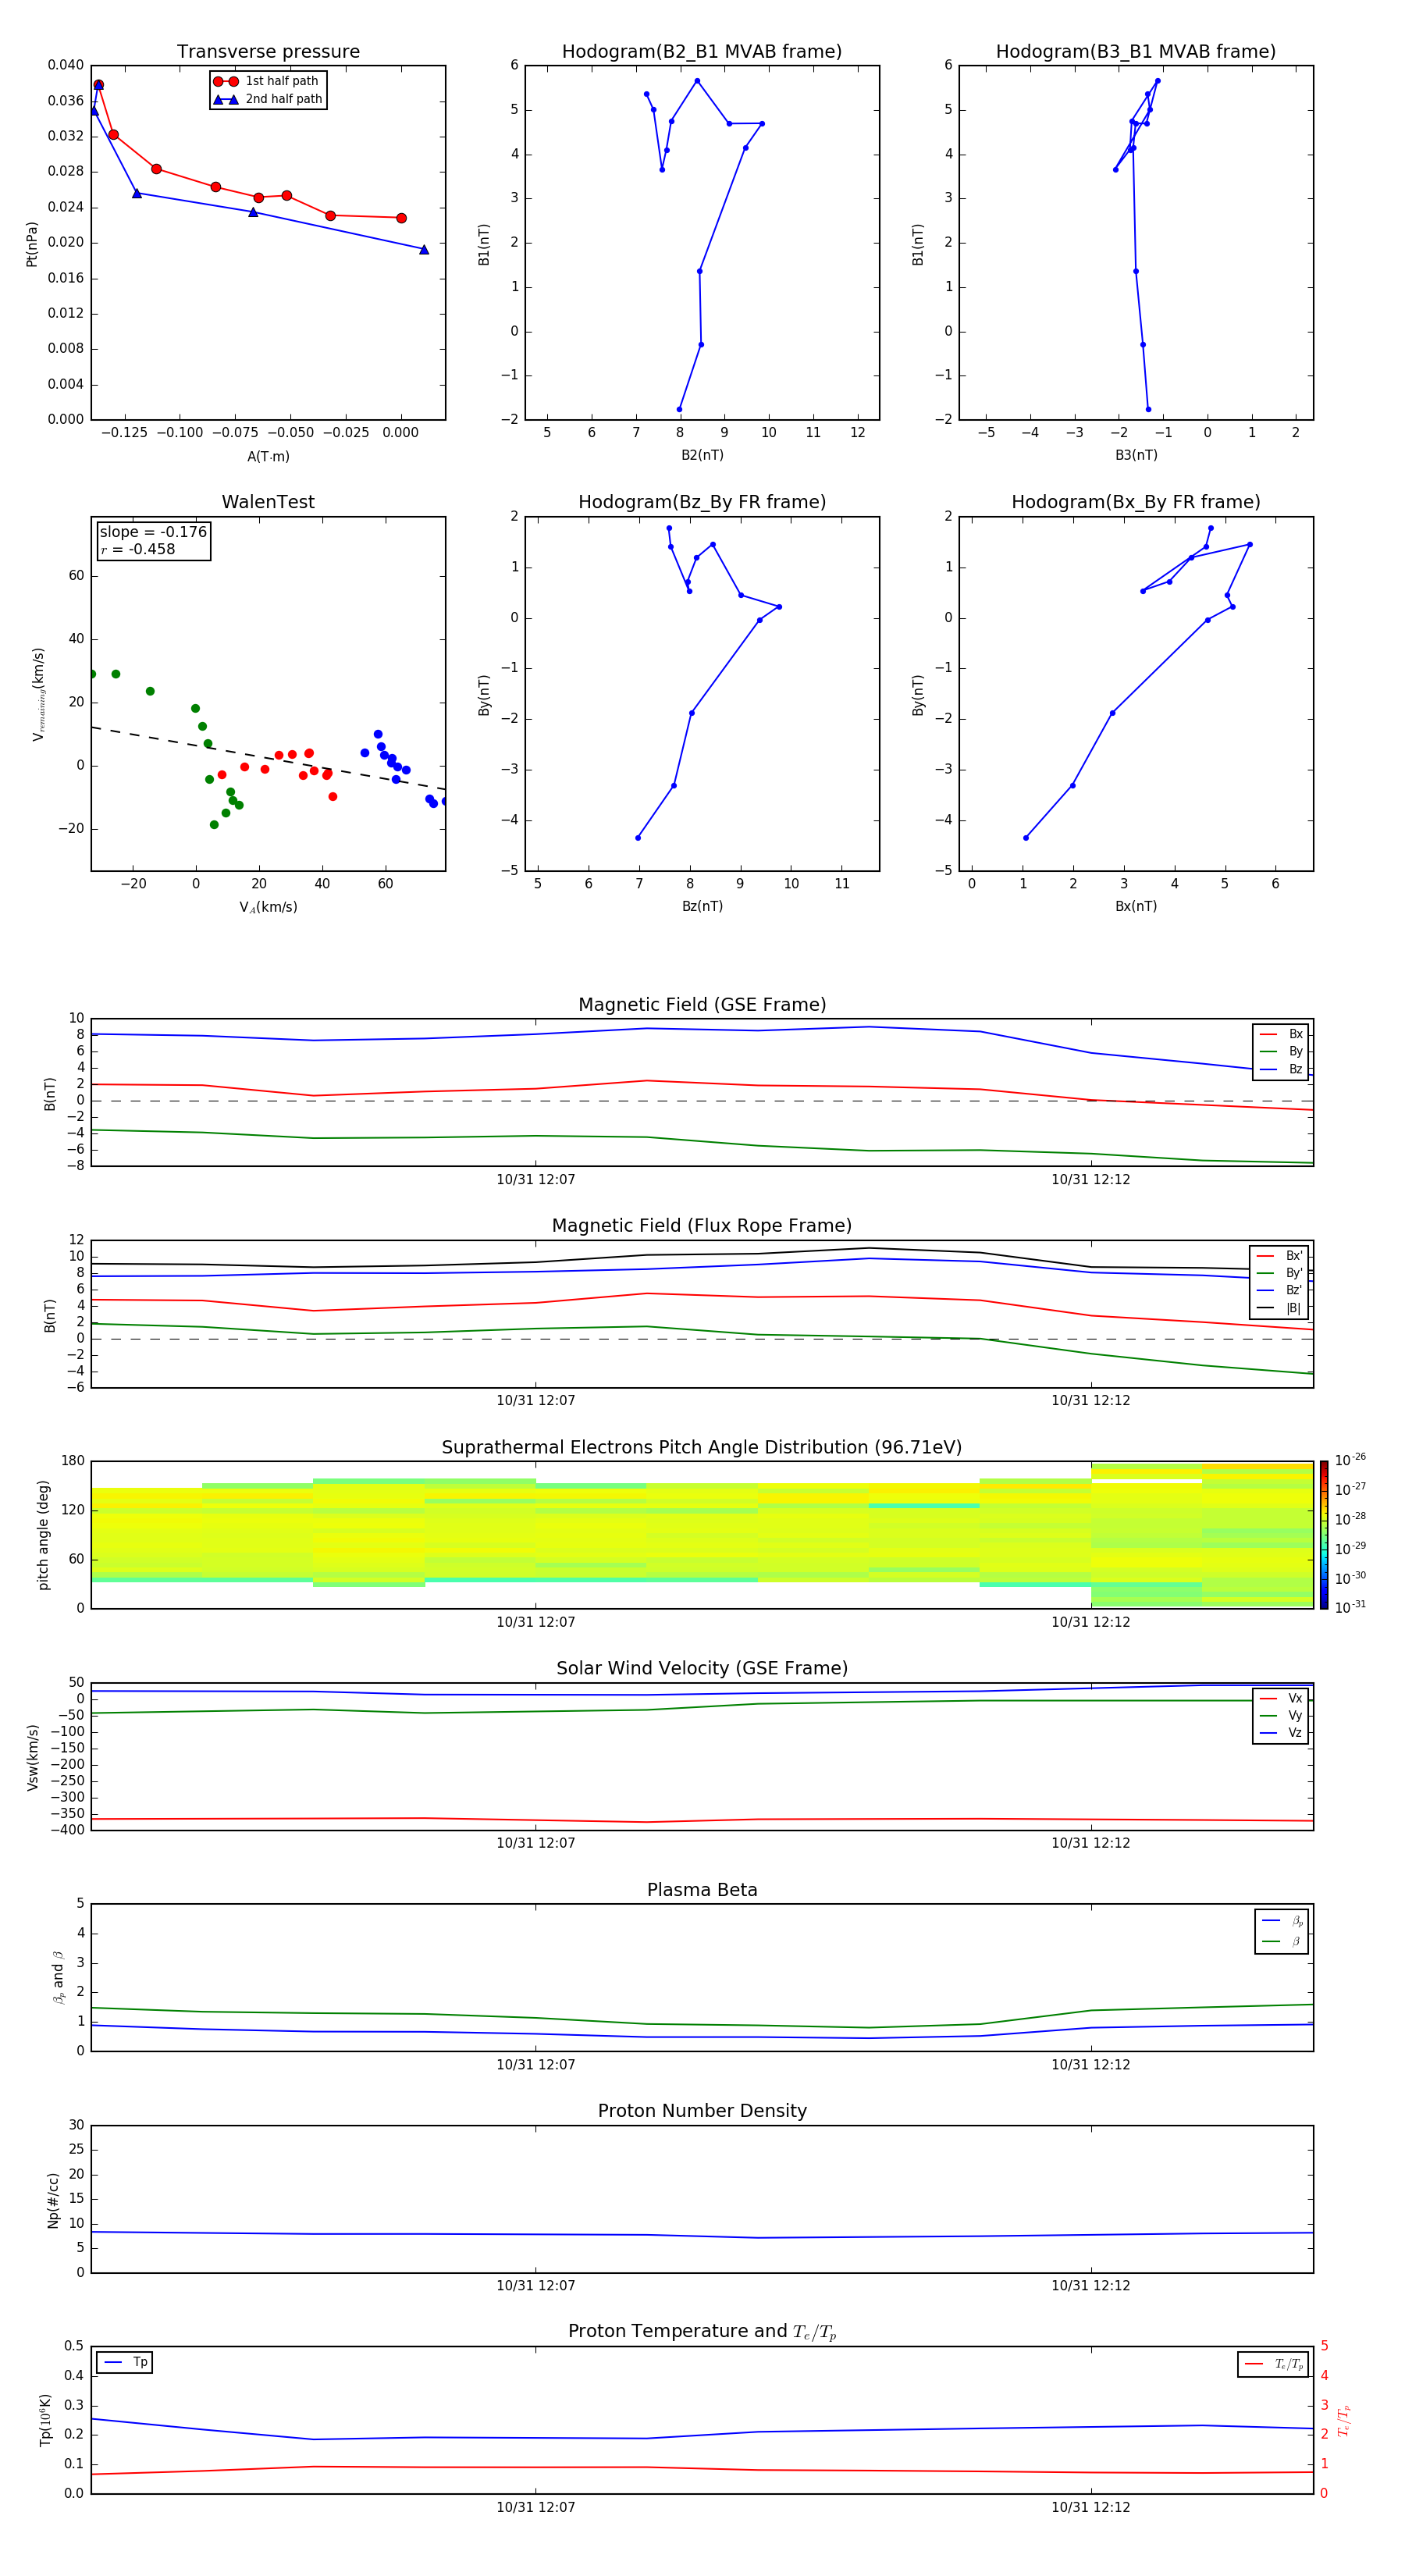Click the 'Bz(nT)' x-axis label
Screen dimensions: 1405x2576
[x=702, y=906]
